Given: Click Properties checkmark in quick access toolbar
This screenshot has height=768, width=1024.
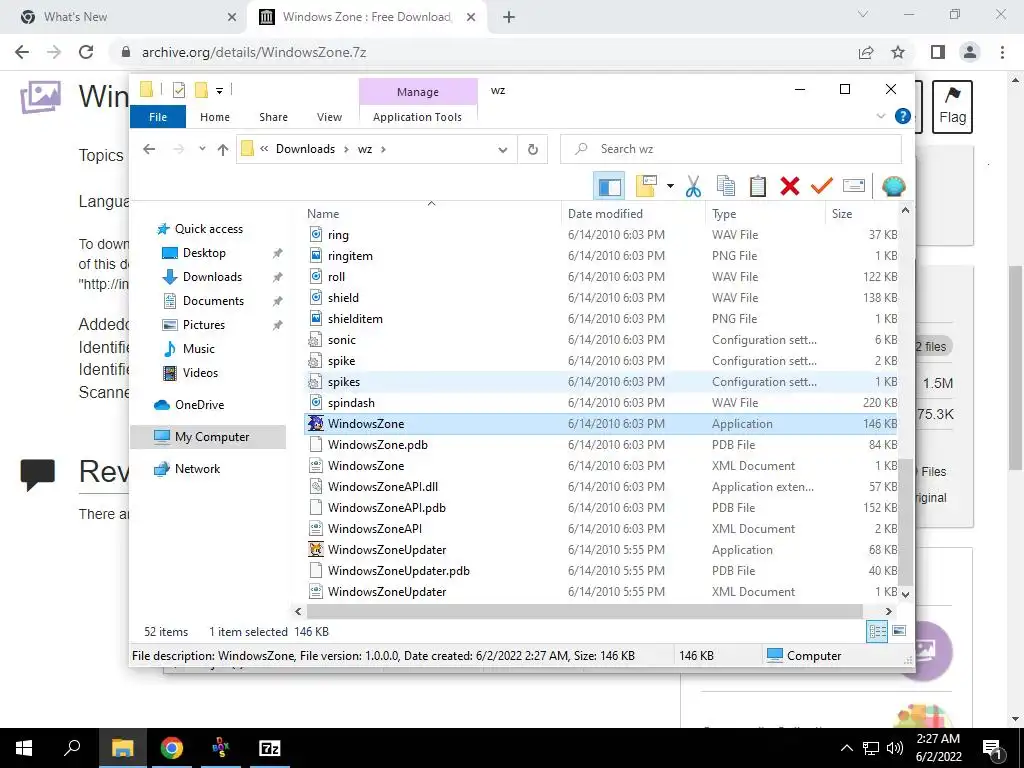Looking at the screenshot, I should tap(179, 90).
